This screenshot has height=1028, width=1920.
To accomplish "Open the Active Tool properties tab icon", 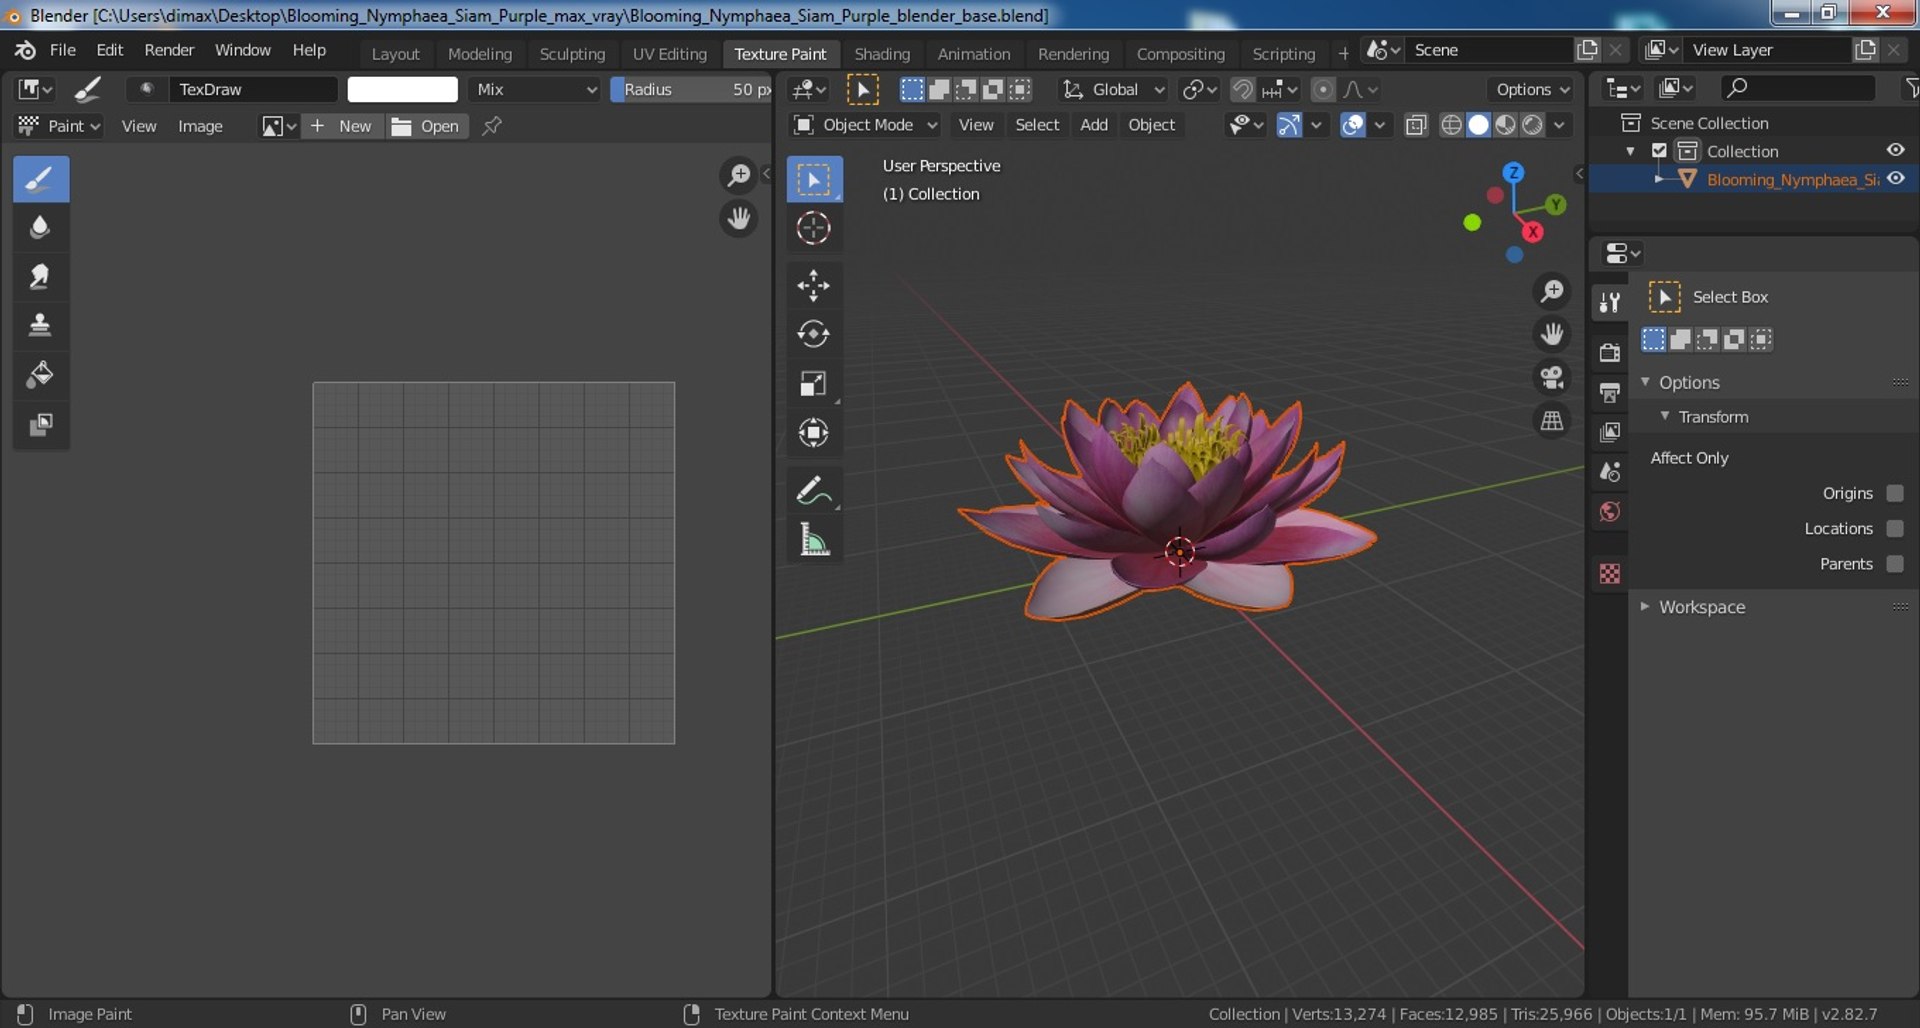I will (1610, 303).
